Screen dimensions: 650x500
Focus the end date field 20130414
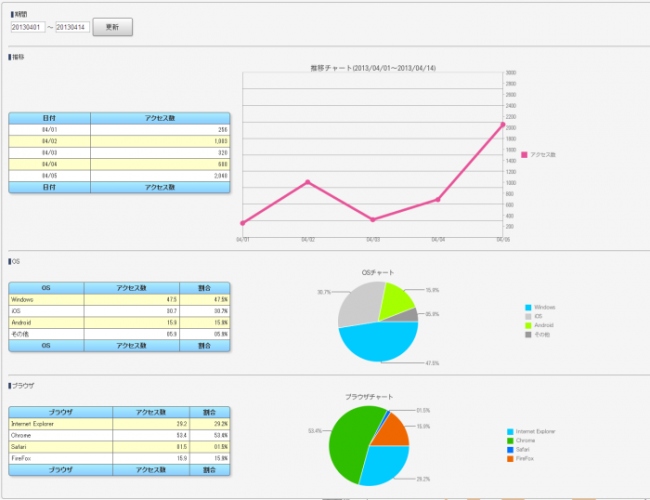pyautogui.click(x=73, y=27)
